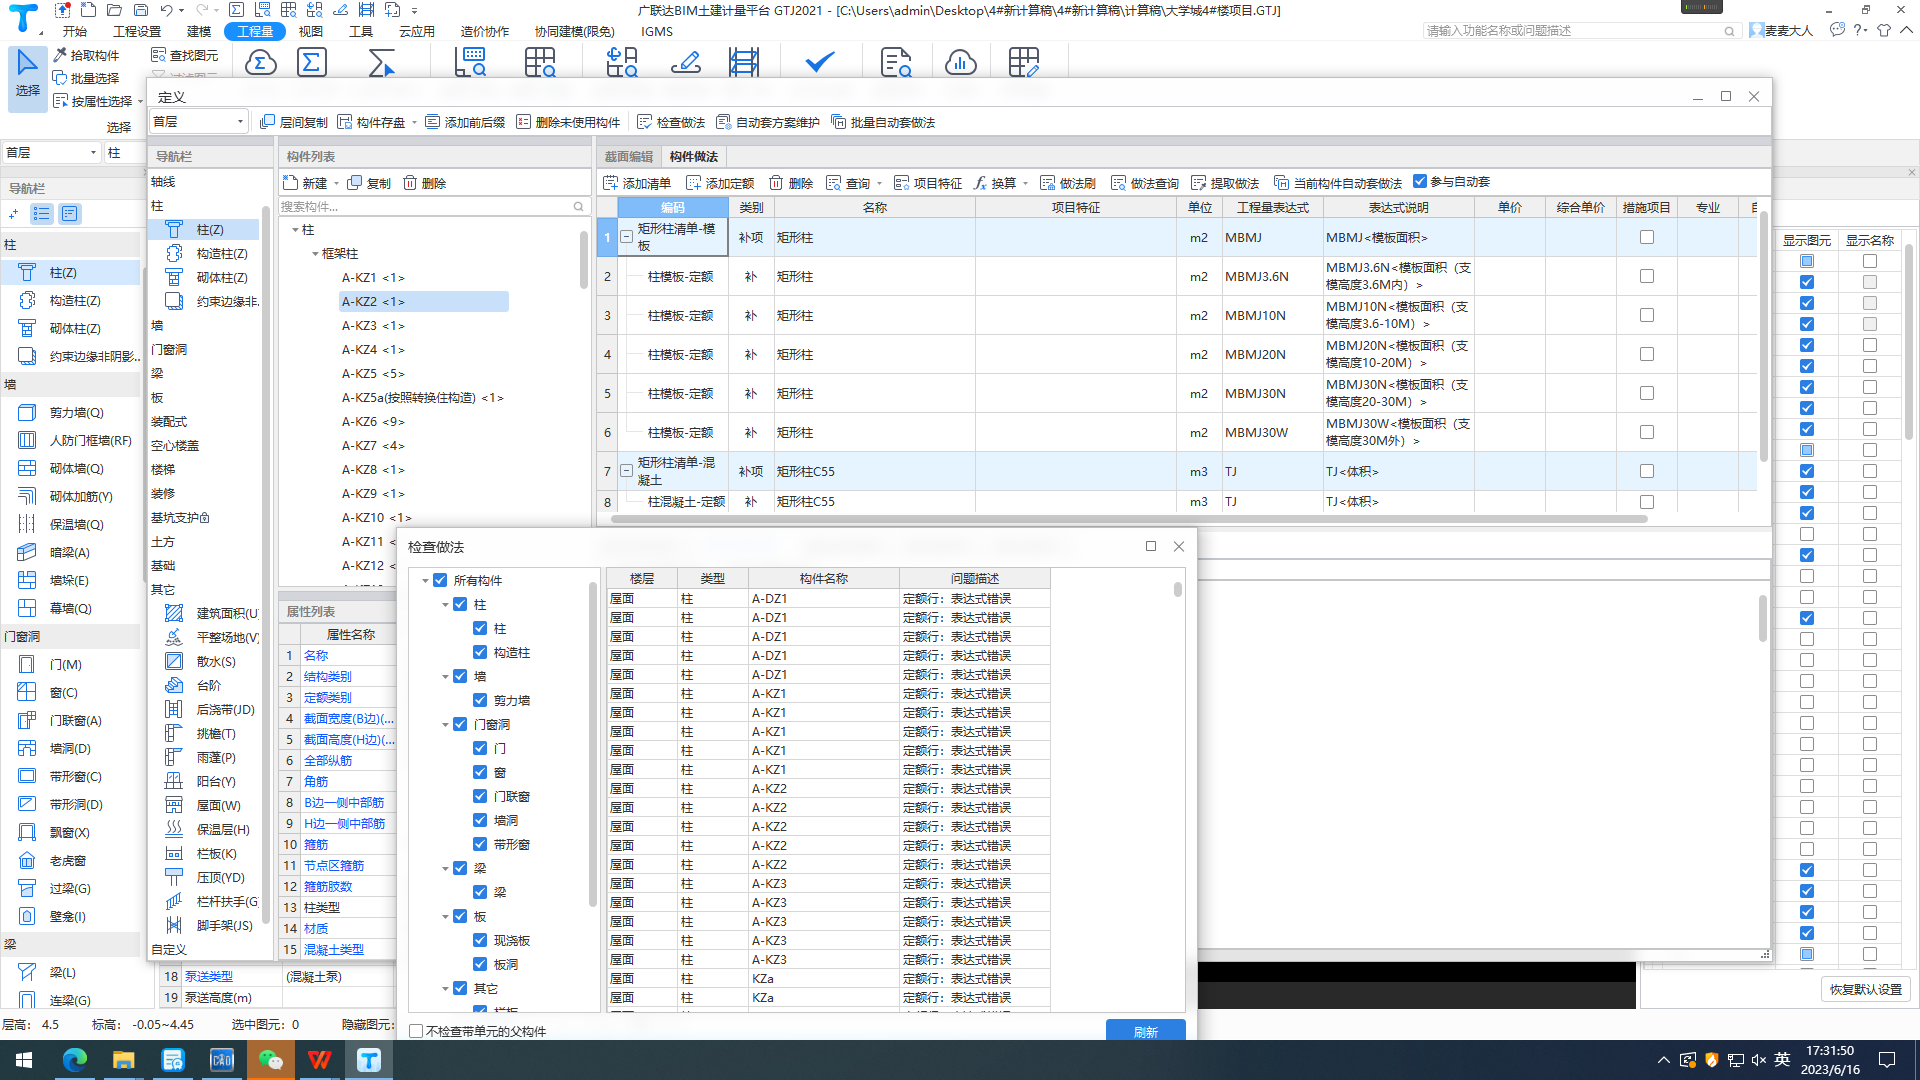Collapse the 墙 node in 检查做法 tree
The image size is (1920, 1080).
coord(445,677)
